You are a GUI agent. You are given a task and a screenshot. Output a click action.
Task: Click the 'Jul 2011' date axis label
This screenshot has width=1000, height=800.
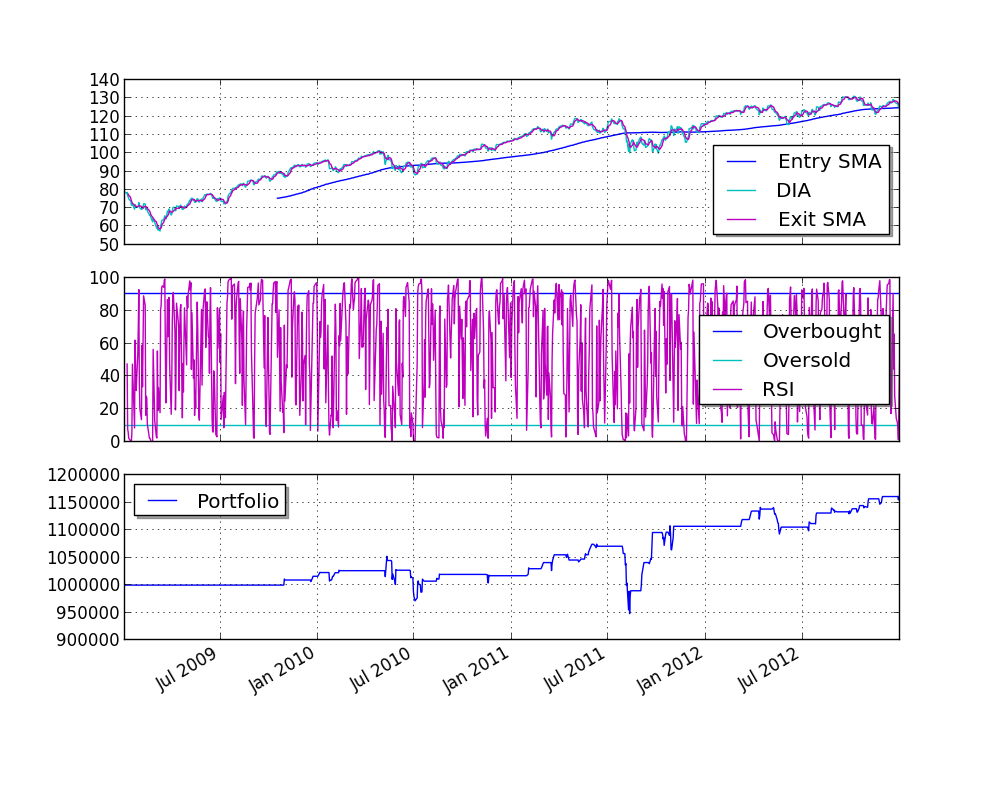coord(574,670)
